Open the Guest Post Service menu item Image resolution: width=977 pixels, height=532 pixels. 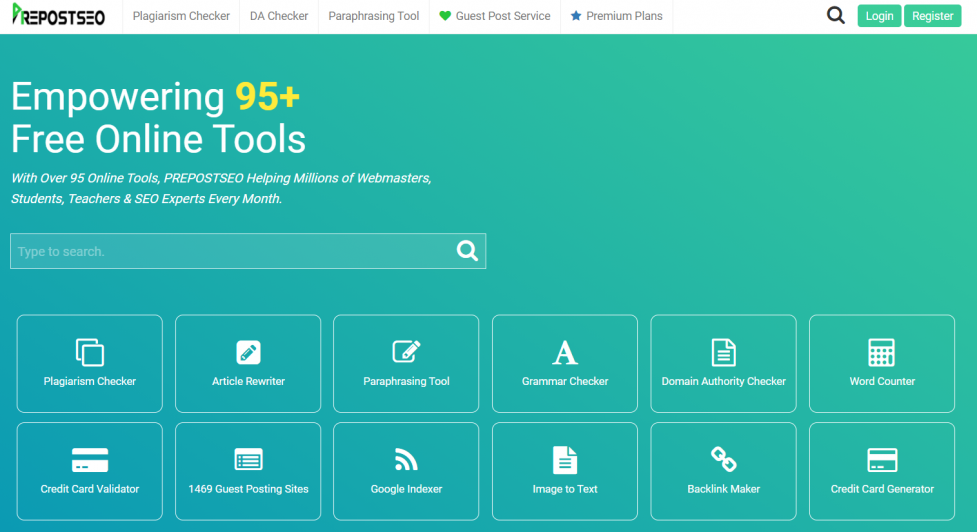coord(503,16)
